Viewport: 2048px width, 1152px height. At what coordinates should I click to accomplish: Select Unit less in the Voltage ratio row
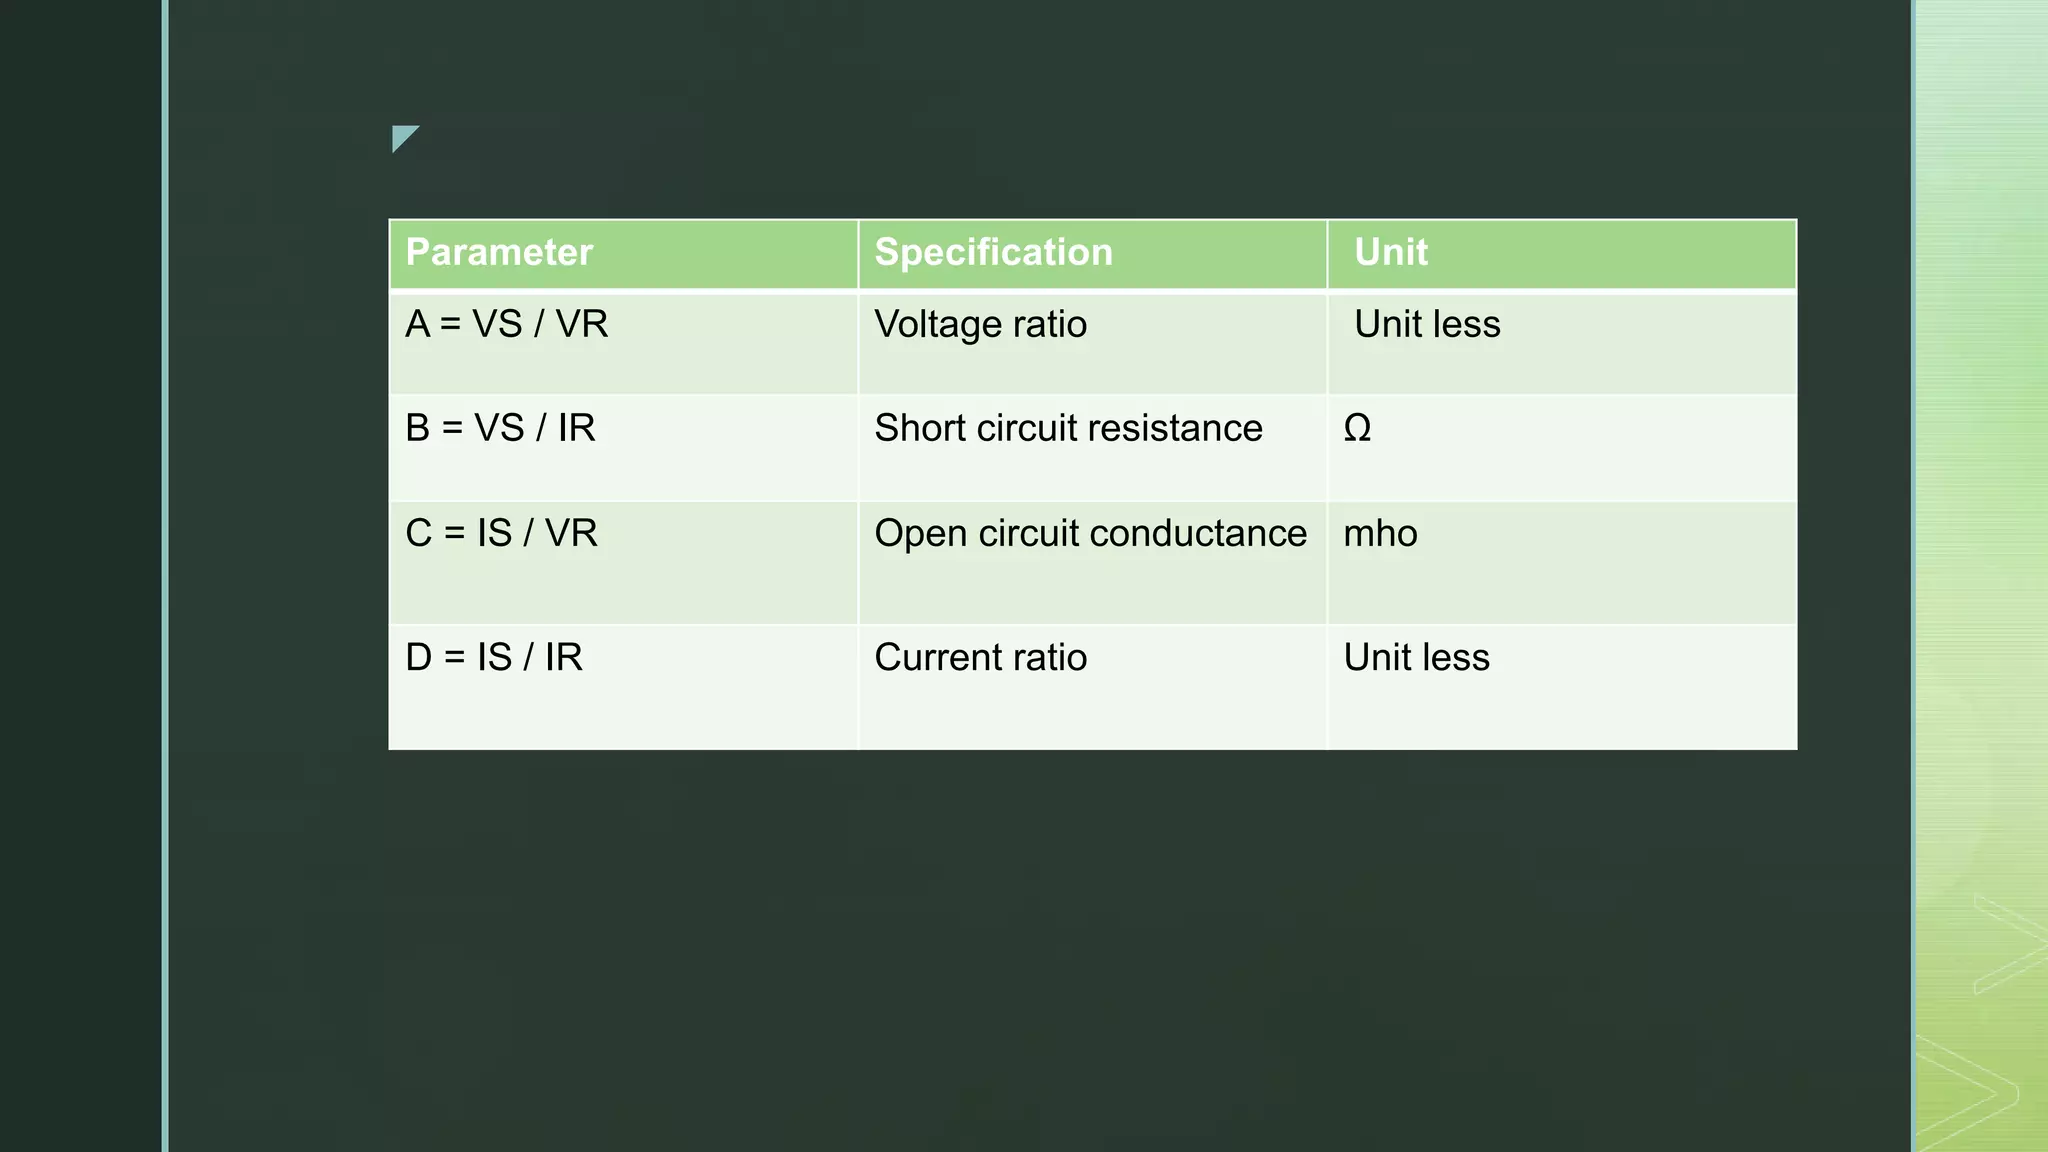pyautogui.click(x=1427, y=325)
